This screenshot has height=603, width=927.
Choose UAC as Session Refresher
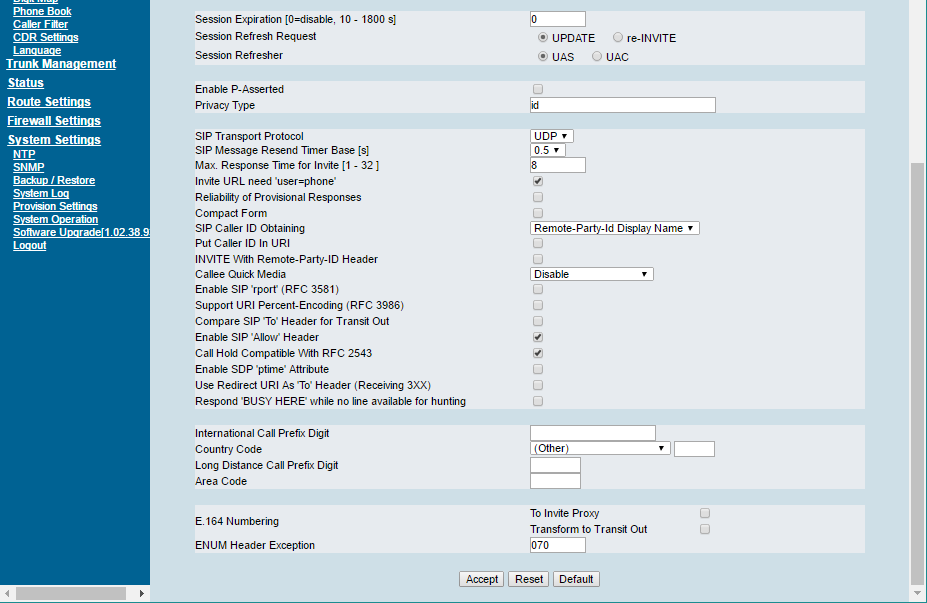[597, 56]
